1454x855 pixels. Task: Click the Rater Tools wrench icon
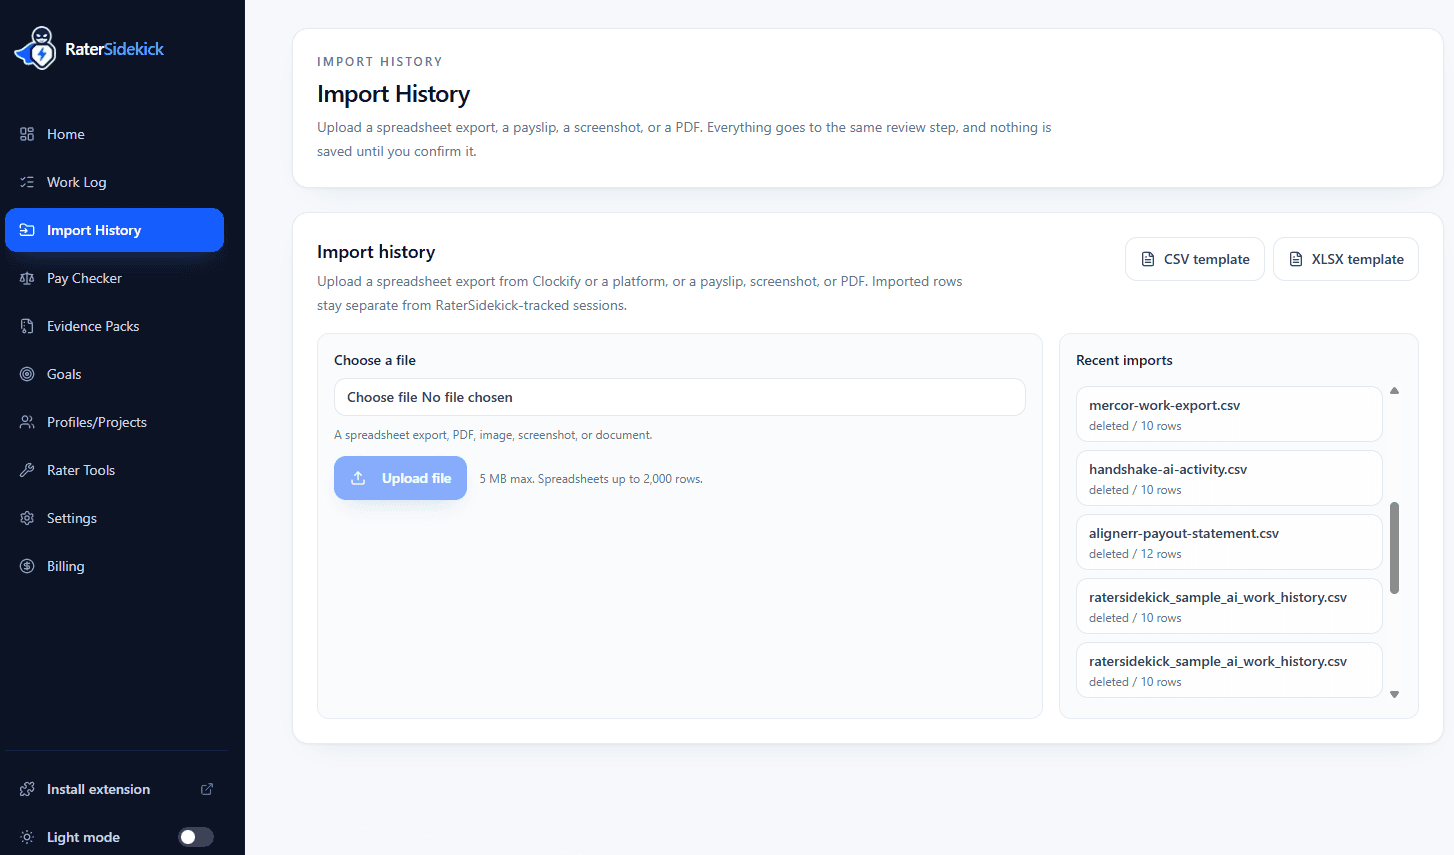pos(27,470)
